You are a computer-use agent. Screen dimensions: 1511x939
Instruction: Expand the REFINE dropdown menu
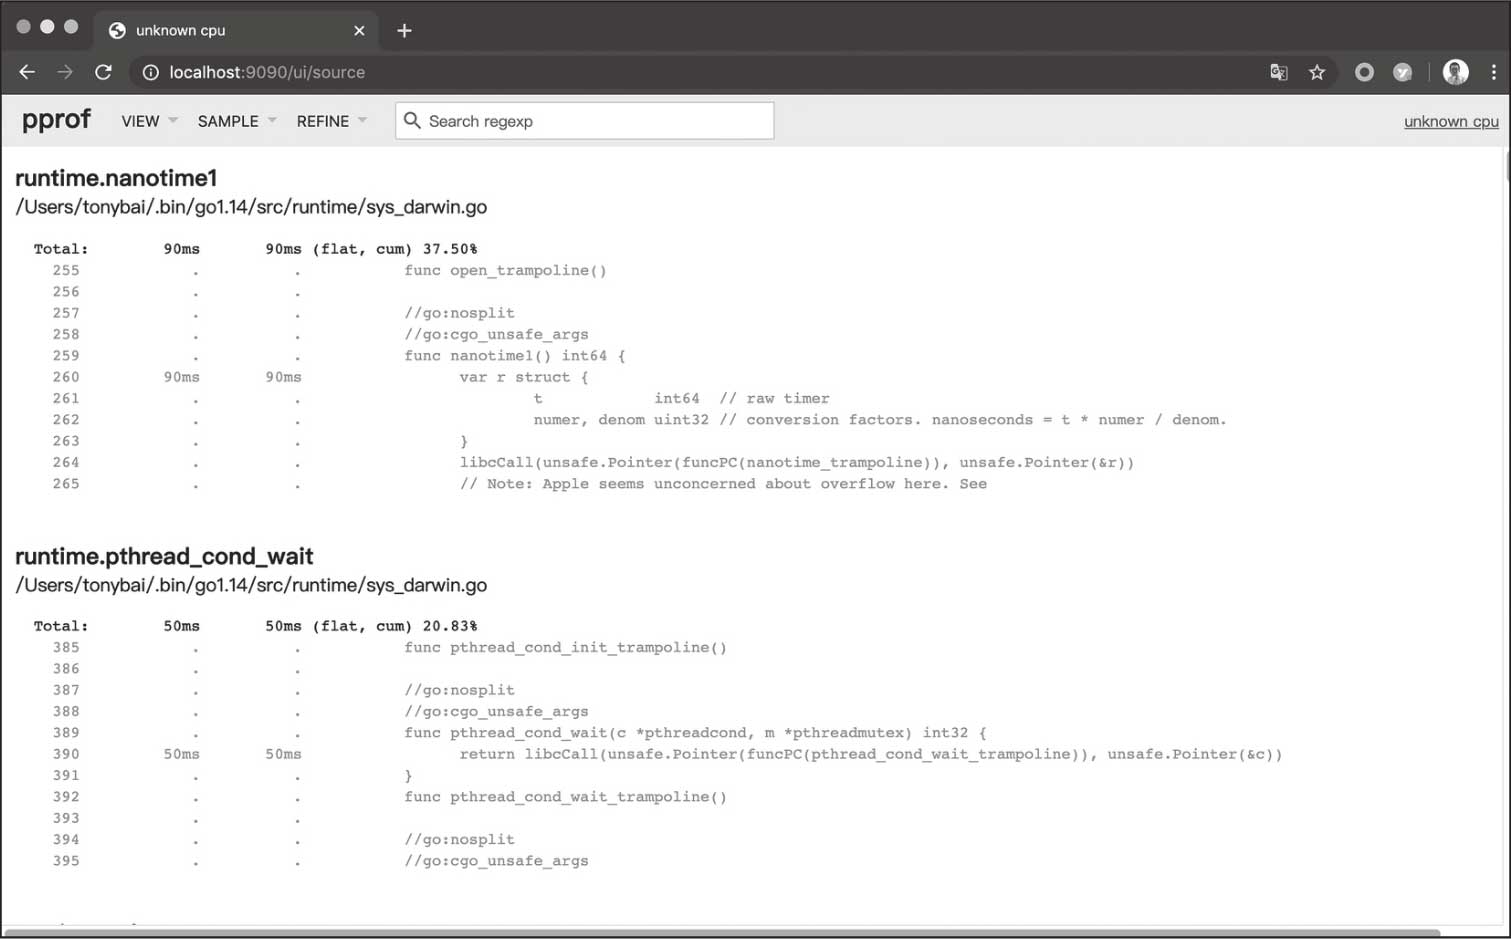(x=331, y=121)
